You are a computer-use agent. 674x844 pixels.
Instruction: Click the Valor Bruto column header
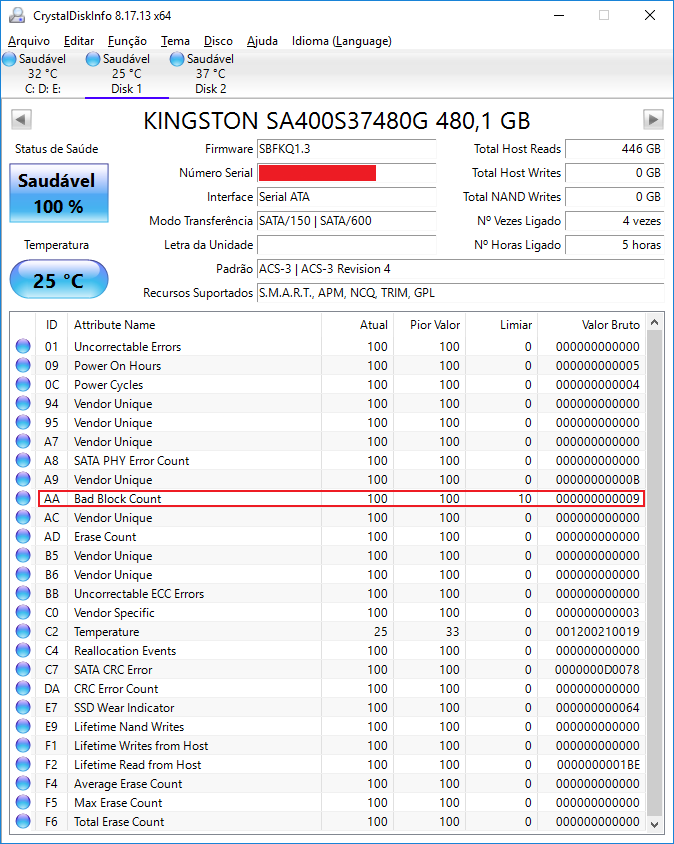pos(591,325)
